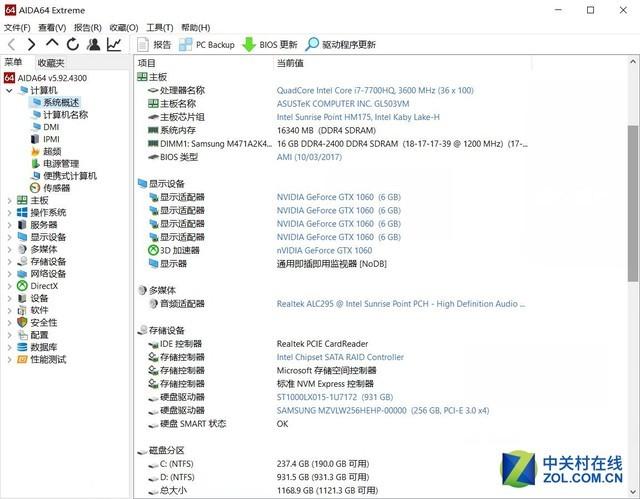
Task: Select the 处理器名称 row label
Action: click(182, 90)
